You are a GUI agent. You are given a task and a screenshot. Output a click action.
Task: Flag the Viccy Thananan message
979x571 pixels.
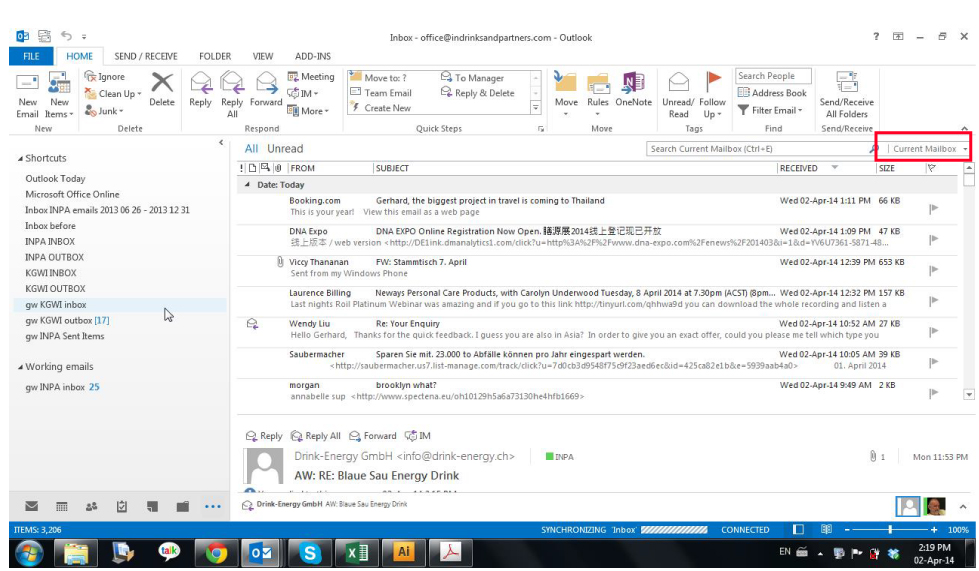coord(933,270)
